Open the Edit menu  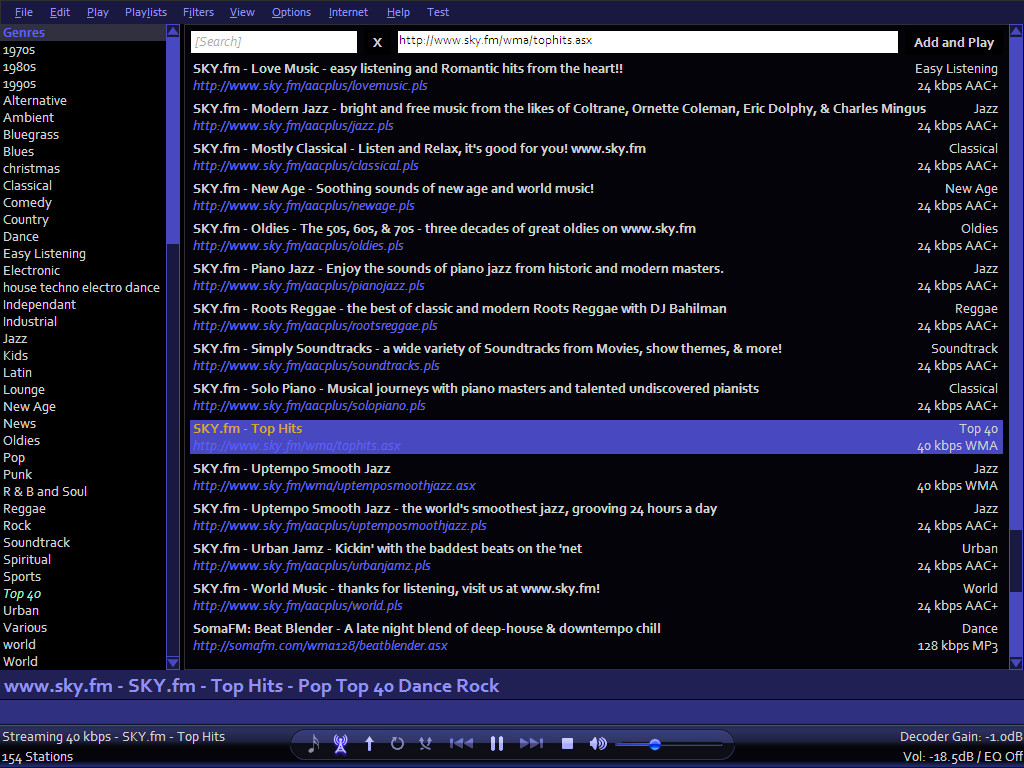[59, 12]
